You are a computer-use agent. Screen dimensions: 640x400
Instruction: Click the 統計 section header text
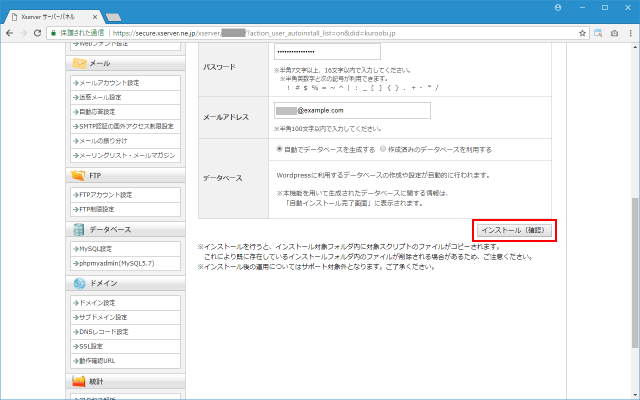(96, 382)
